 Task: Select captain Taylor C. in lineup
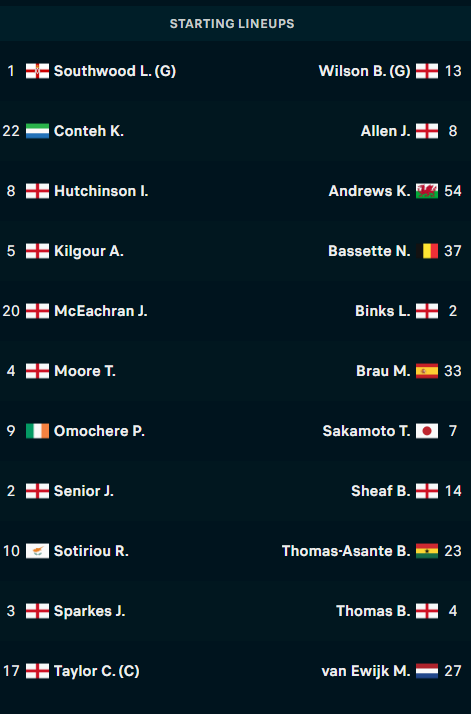tap(97, 671)
